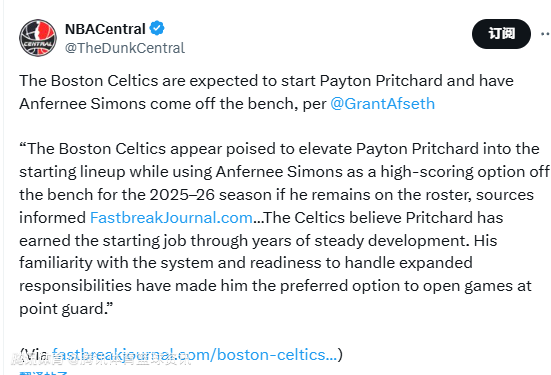Open the @TheDunkCentral handle
The image size is (551, 375).
pos(125,48)
